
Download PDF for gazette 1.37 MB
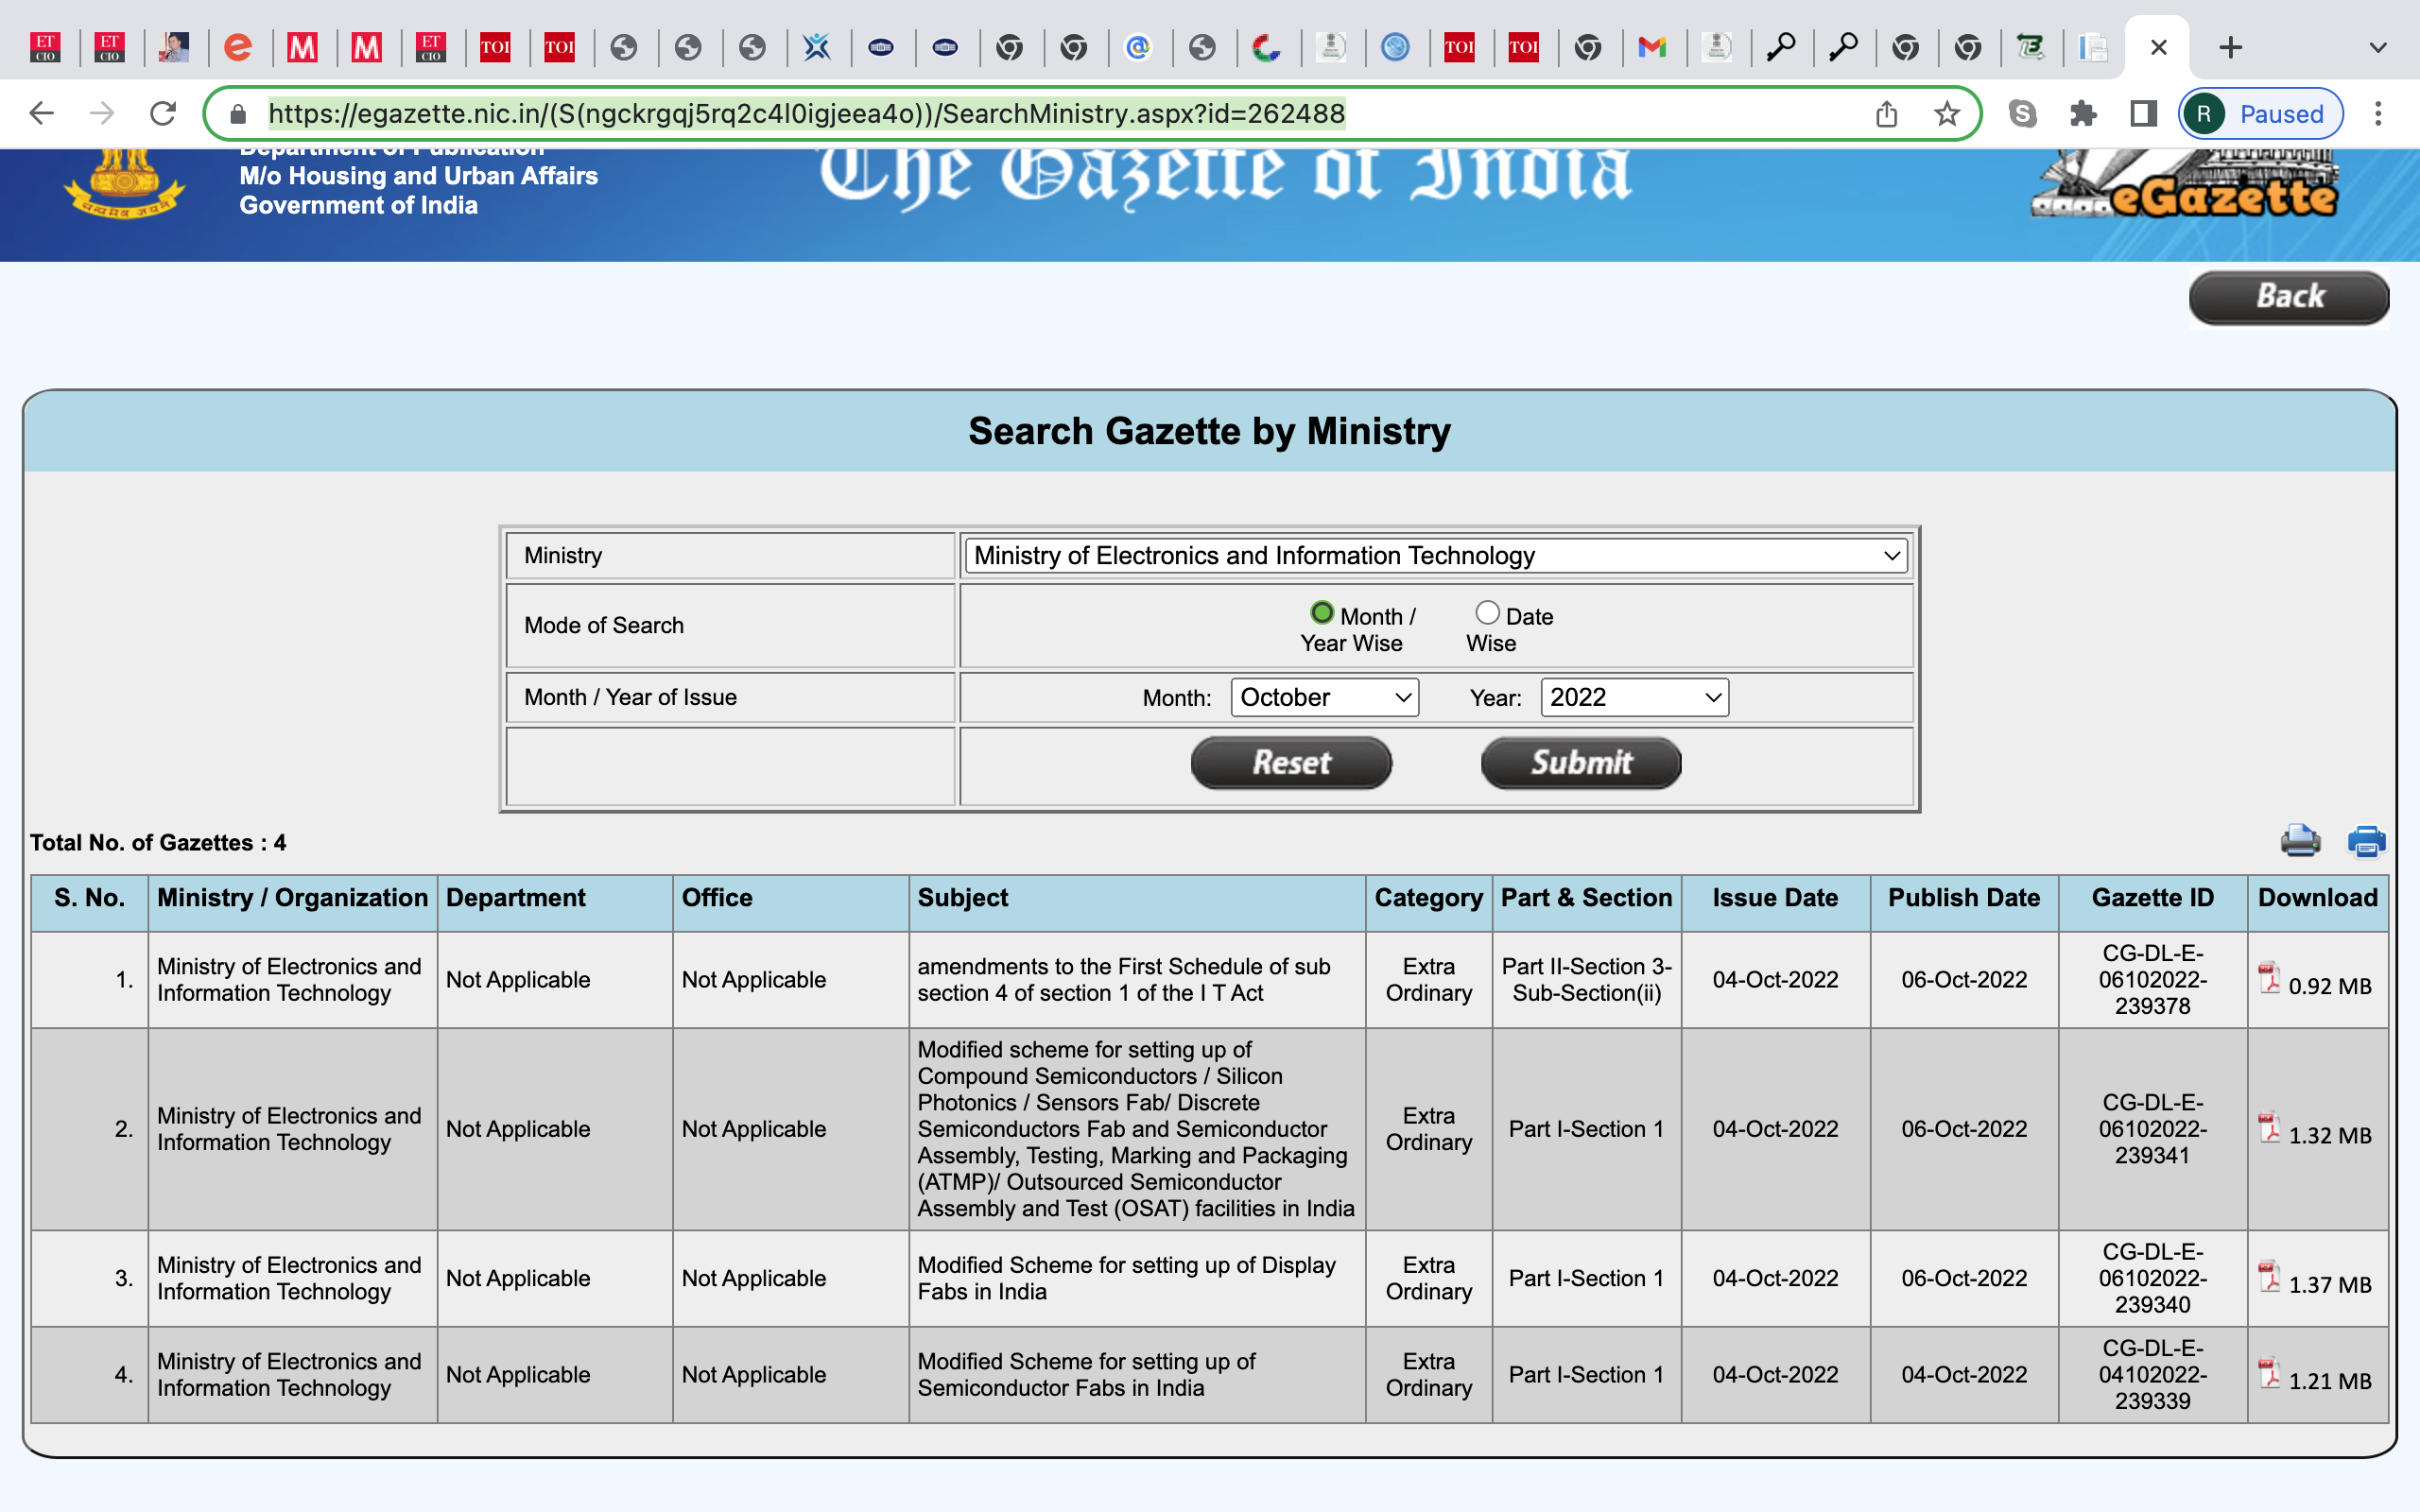coord(2270,1277)
